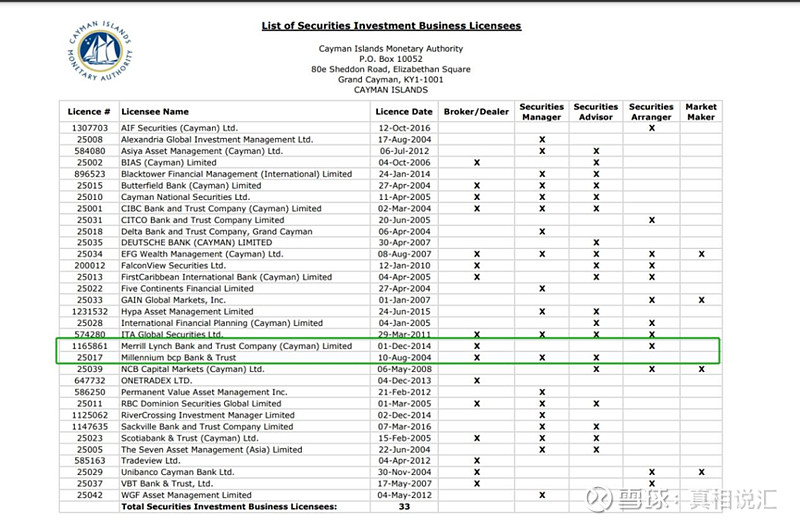Click the Licence Date column header

tap(404, 112)
